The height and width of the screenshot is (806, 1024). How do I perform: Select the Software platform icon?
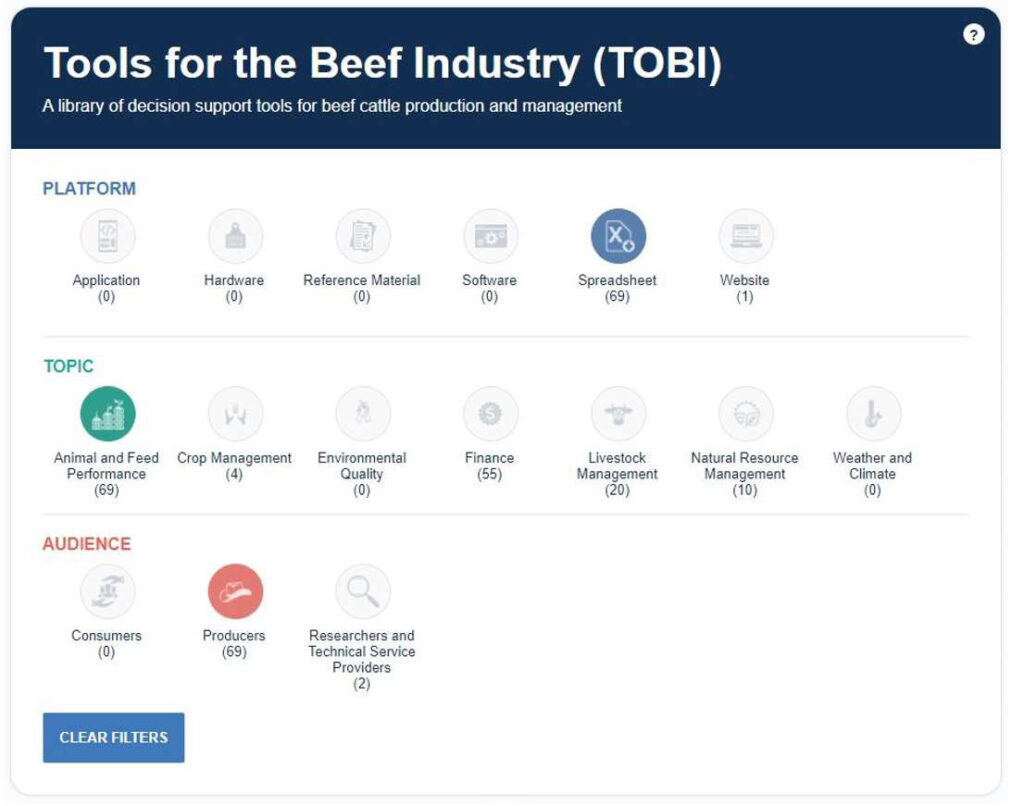tap(490, 236)
